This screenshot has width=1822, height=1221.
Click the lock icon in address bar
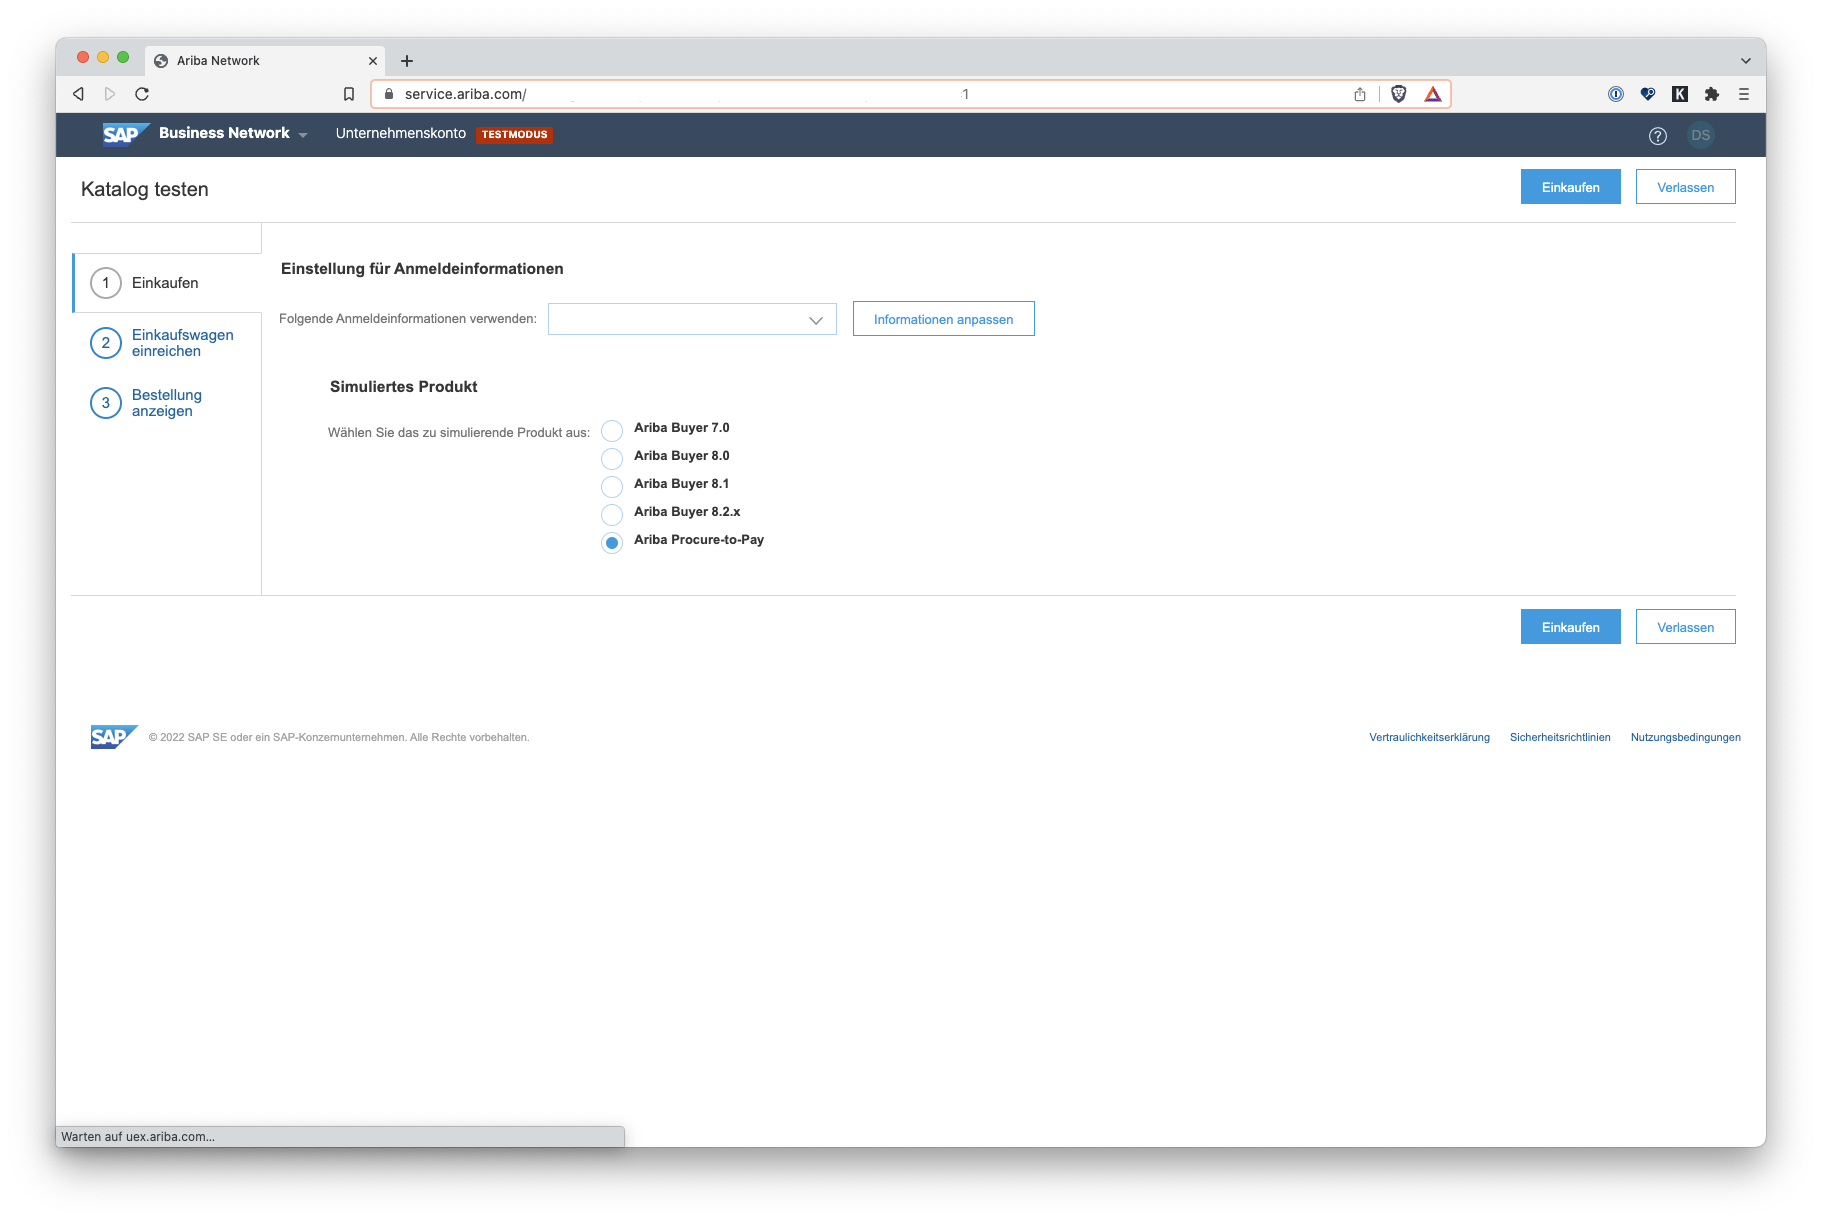[x=389, y=94]
